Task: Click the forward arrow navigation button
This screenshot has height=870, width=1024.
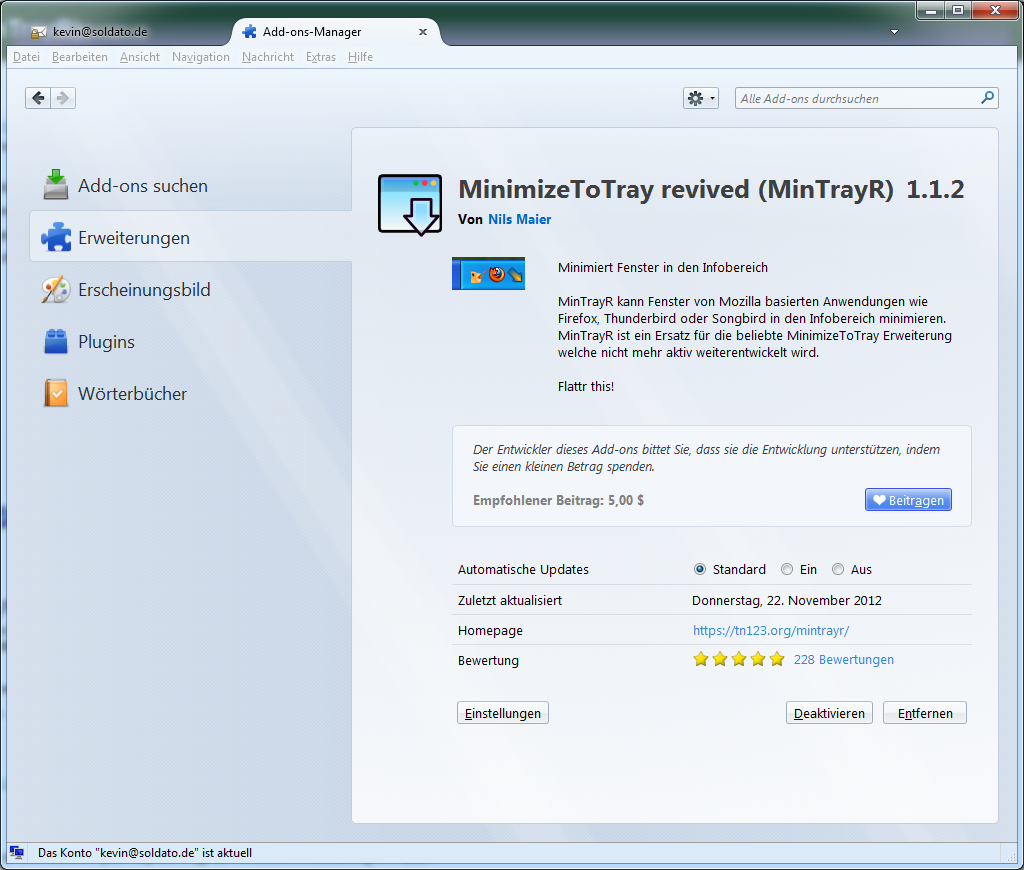Action: [x=63, y=98]
